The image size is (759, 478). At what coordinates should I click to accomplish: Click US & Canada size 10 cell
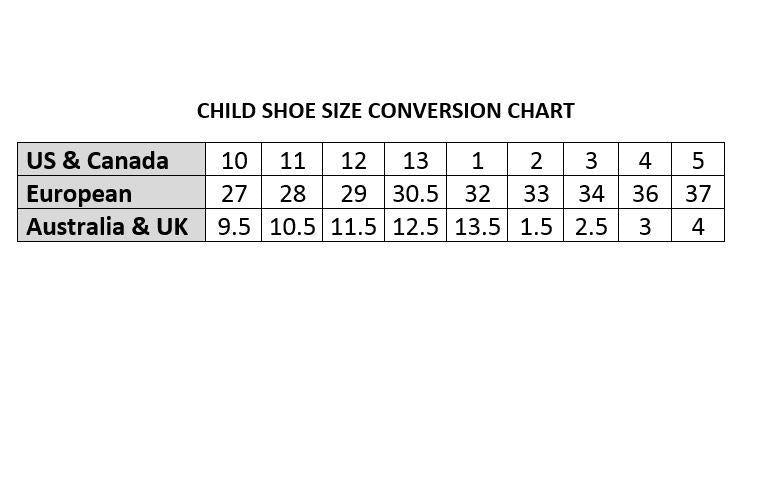[x=234, y=160]
